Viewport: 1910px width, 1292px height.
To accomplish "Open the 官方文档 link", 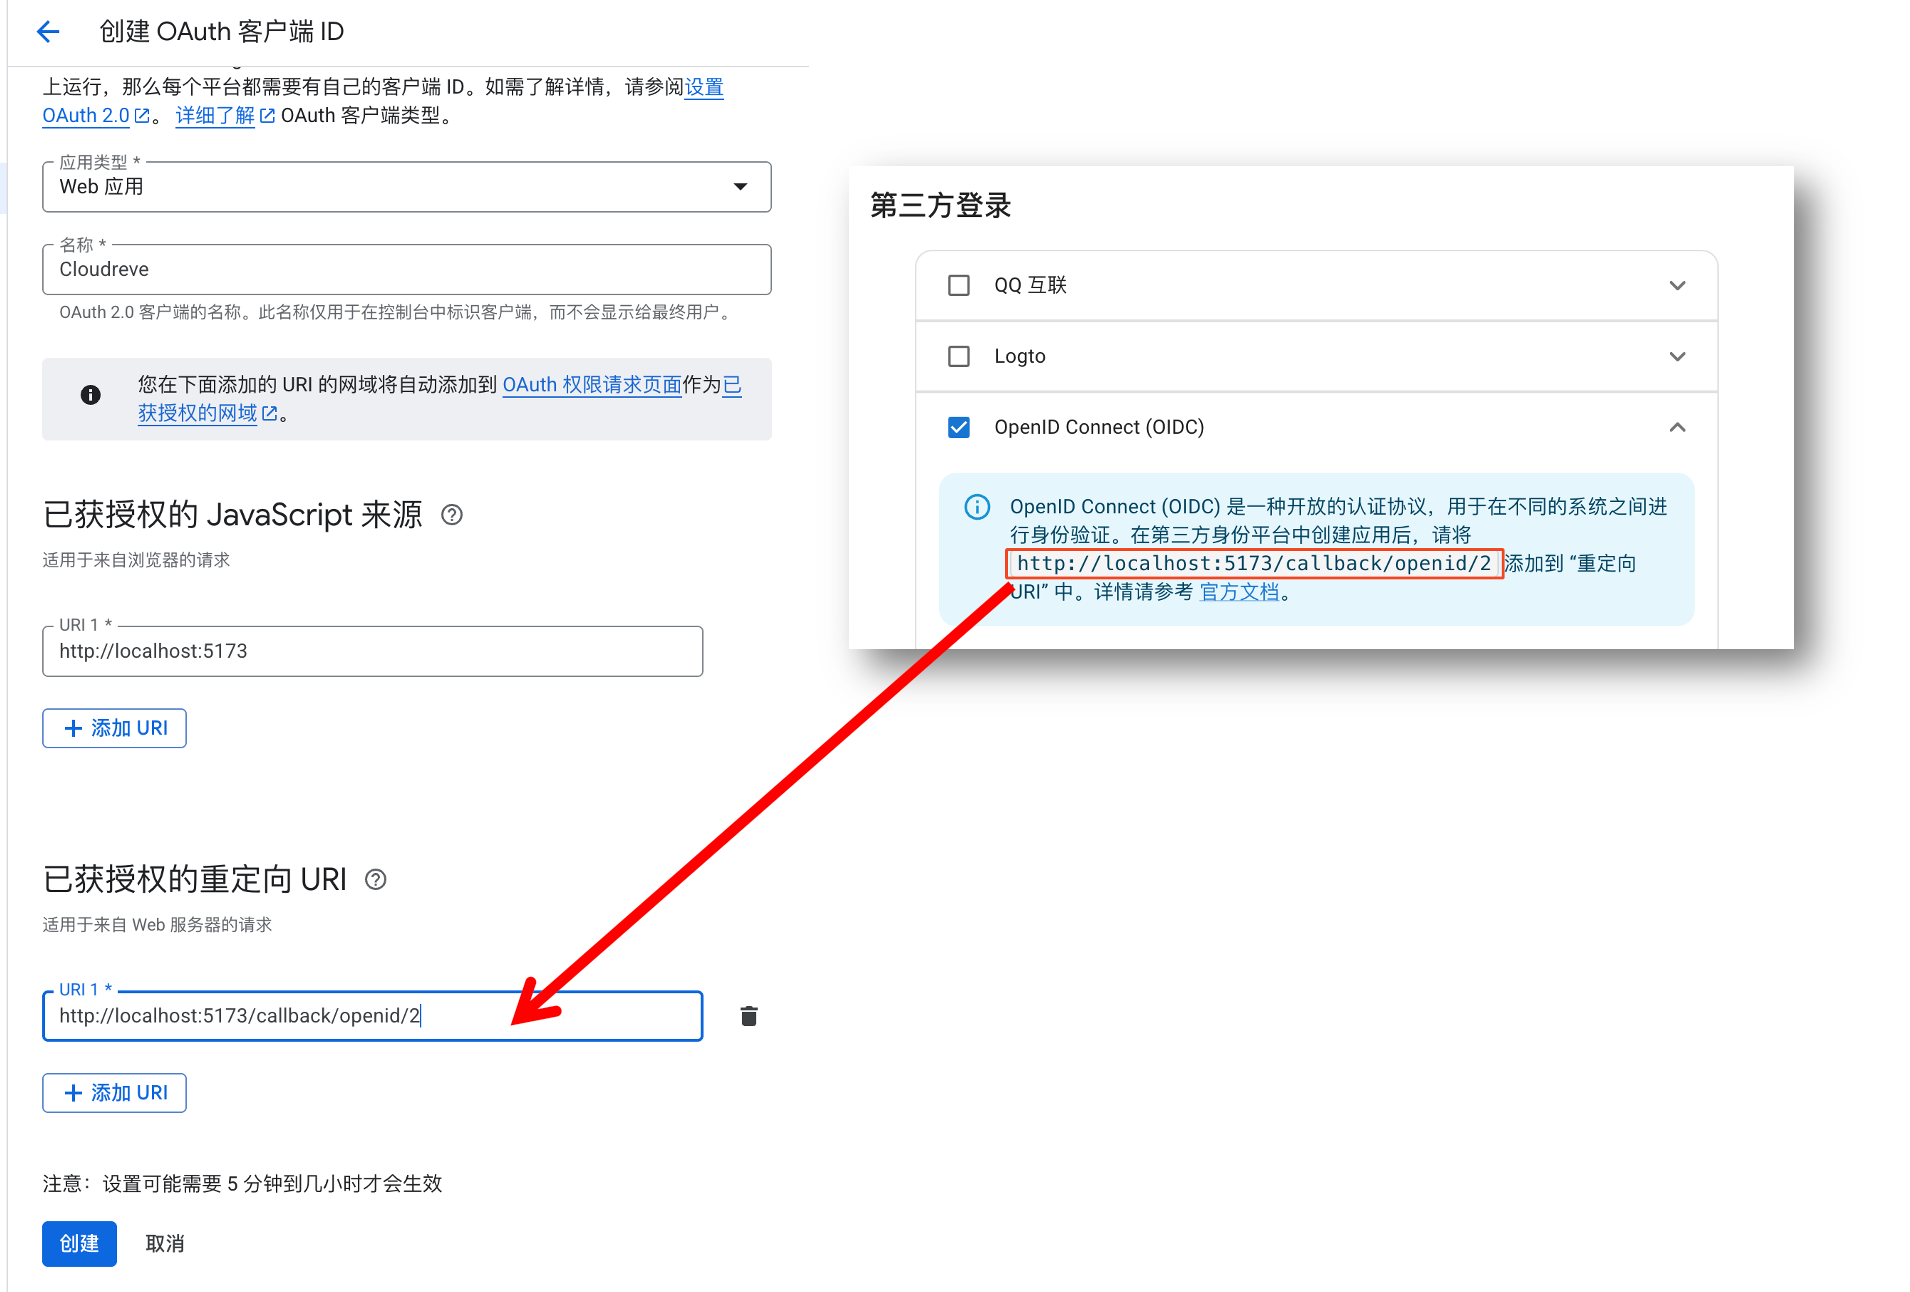I will click(1239, 591).
